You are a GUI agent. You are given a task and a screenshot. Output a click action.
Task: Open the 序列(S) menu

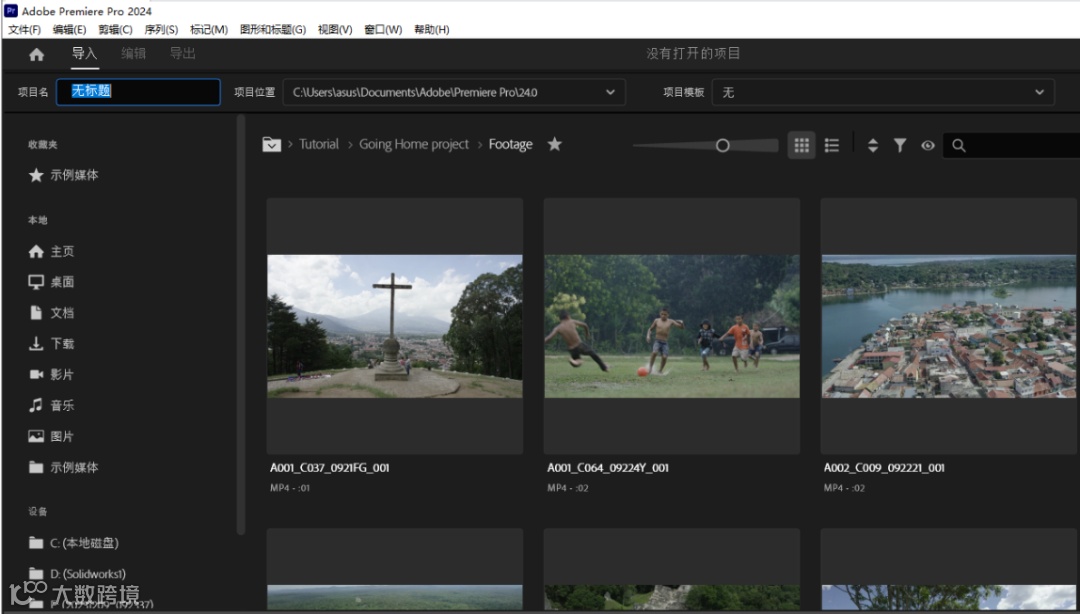(161, 30)
